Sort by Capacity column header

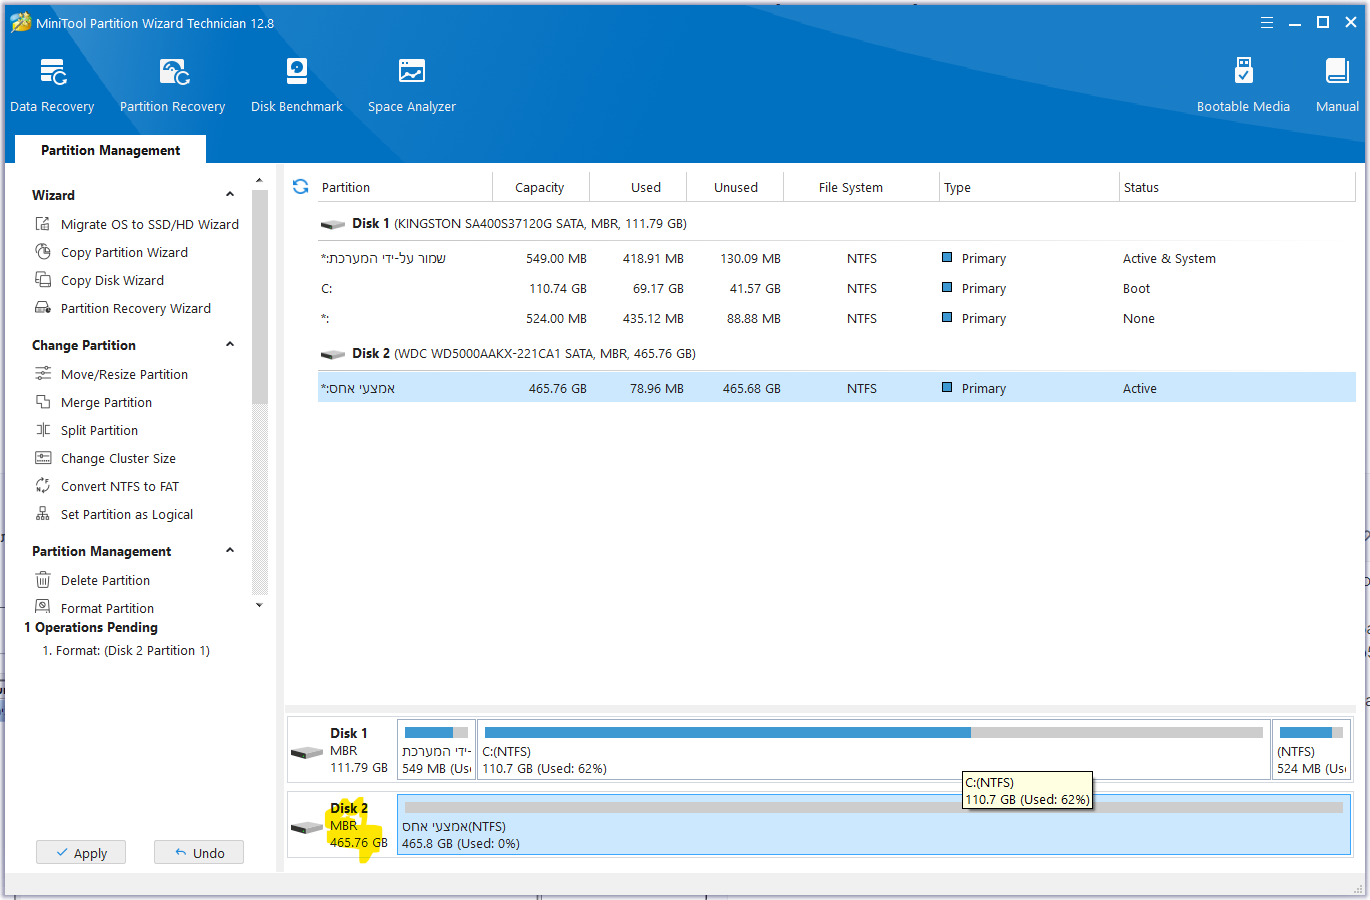coord(540,187)
